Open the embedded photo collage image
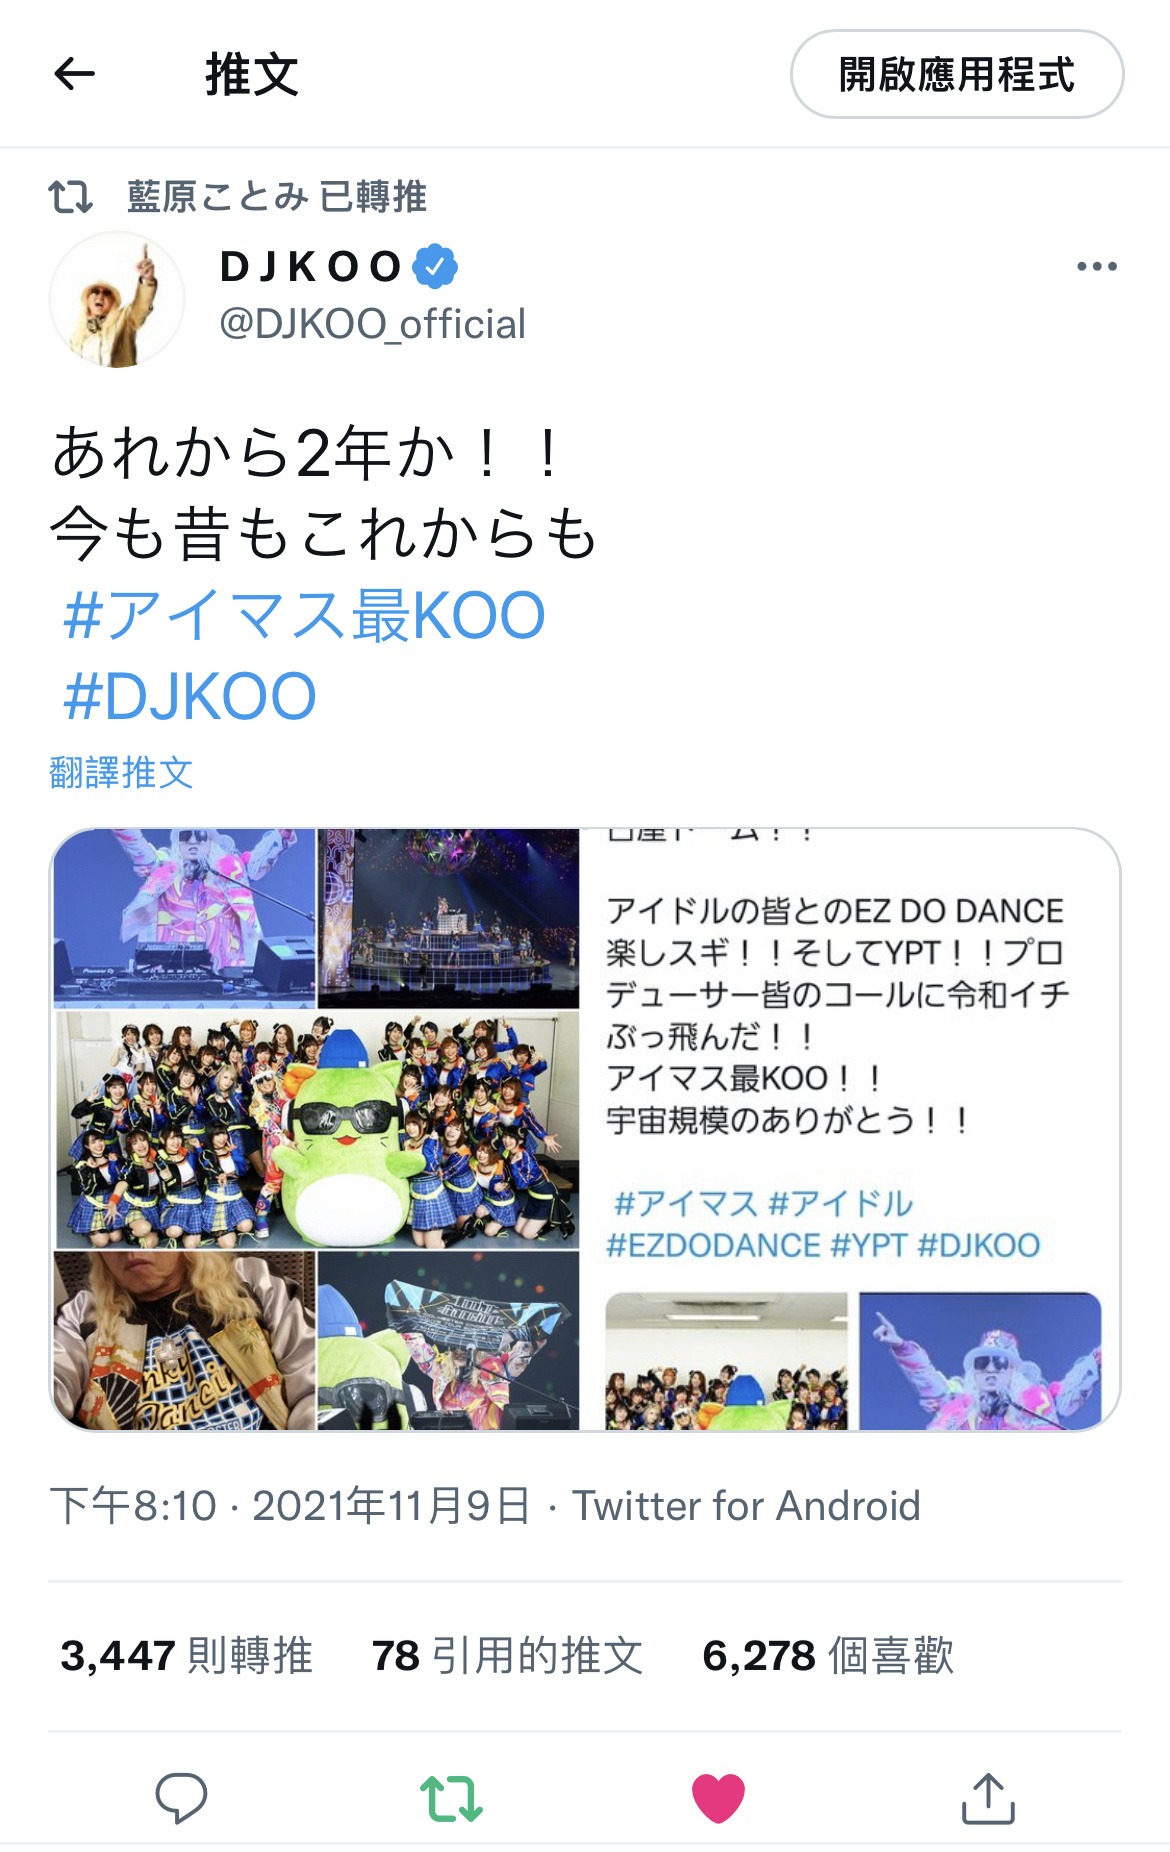This screenshot has height=1852, width=1170. [585, 1129]
